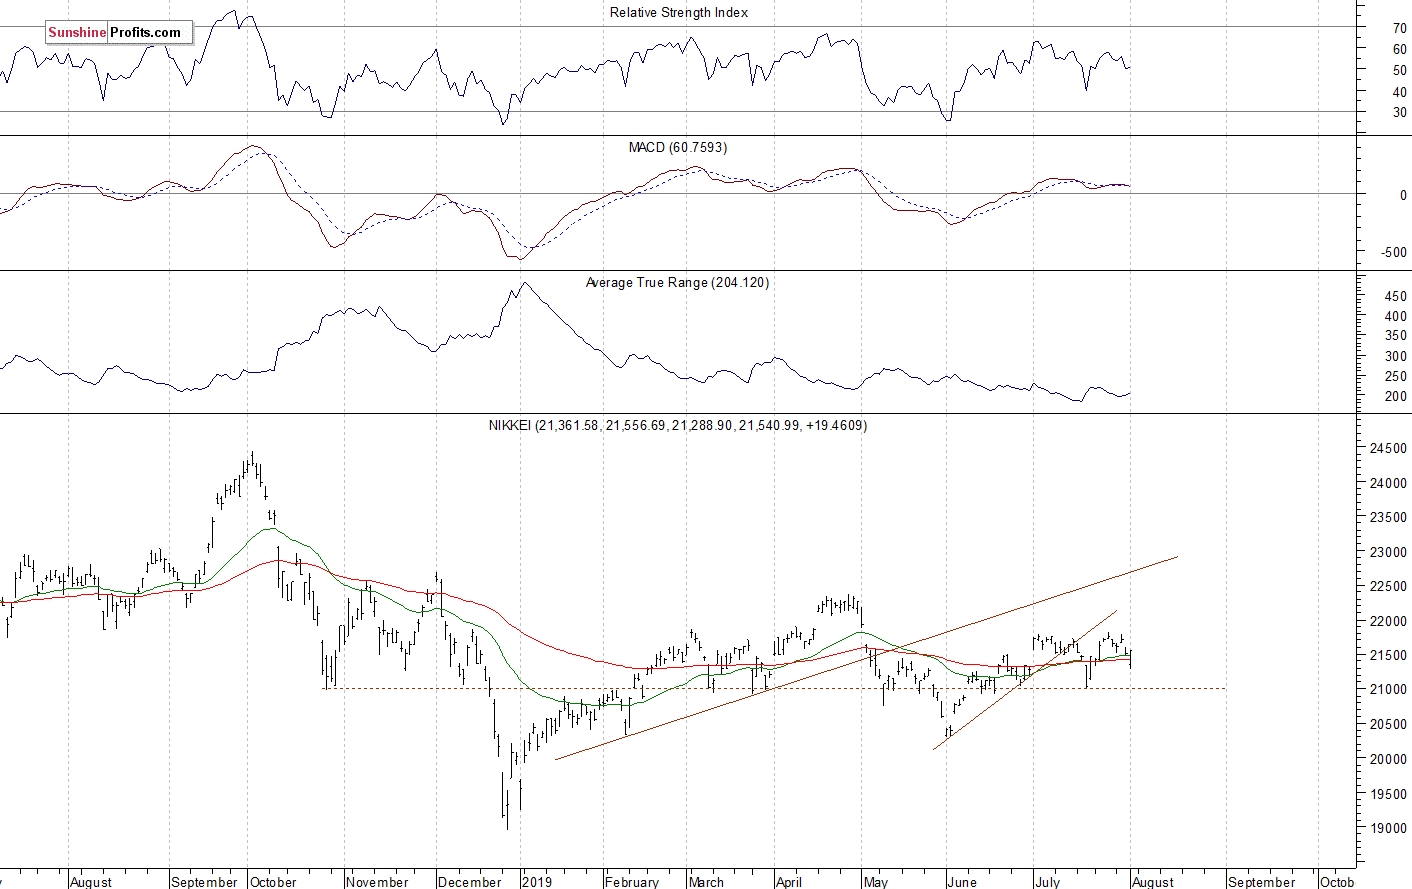Click the RSI 40 axis value
This screenshot has height=889, width=1412.
coord(1400,92)
